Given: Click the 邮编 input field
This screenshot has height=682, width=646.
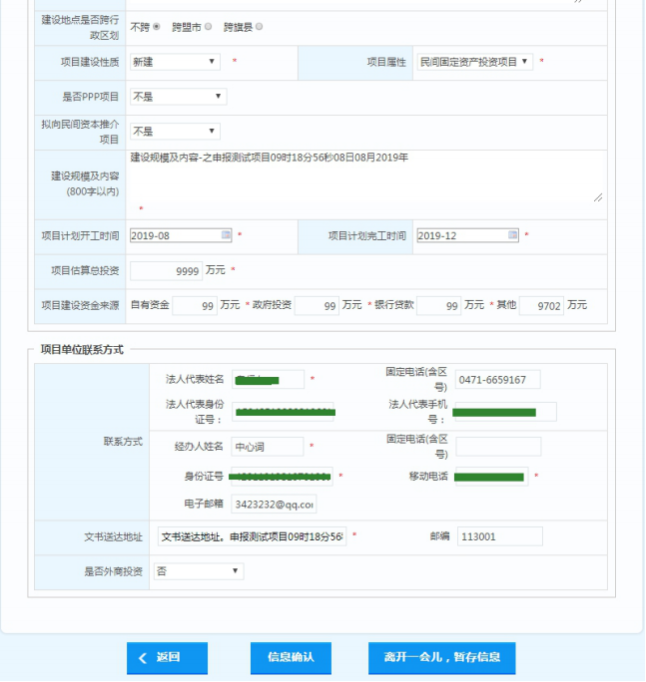Looking at the screenshot, I should coord(499,536).
